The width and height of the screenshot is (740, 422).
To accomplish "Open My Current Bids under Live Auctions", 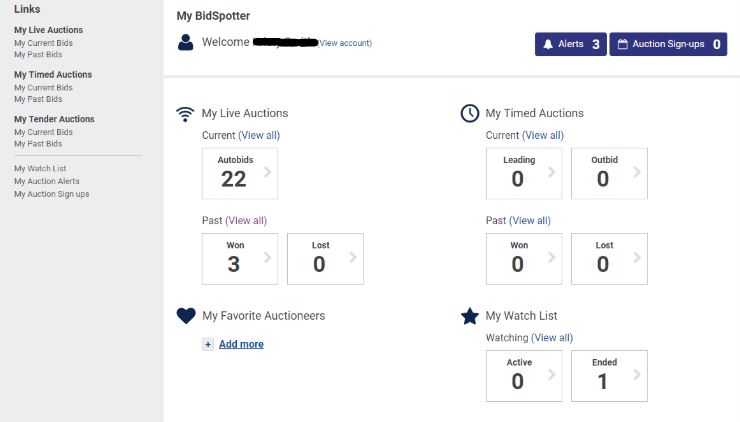I will 43,43.
